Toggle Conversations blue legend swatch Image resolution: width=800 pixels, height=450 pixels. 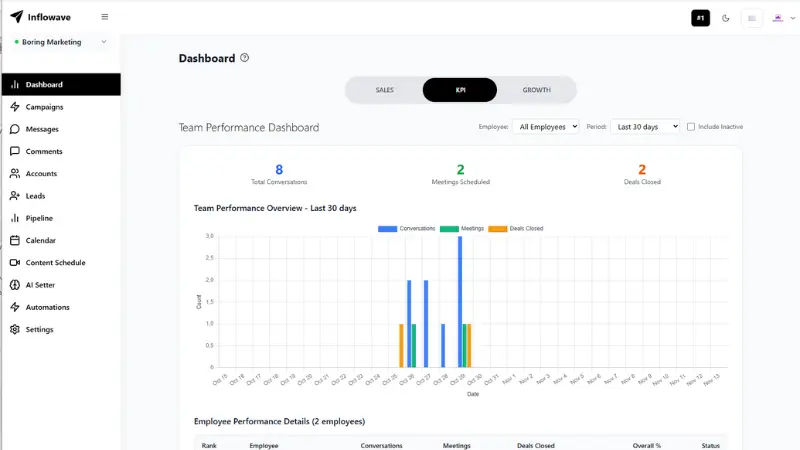coord(387,229)
